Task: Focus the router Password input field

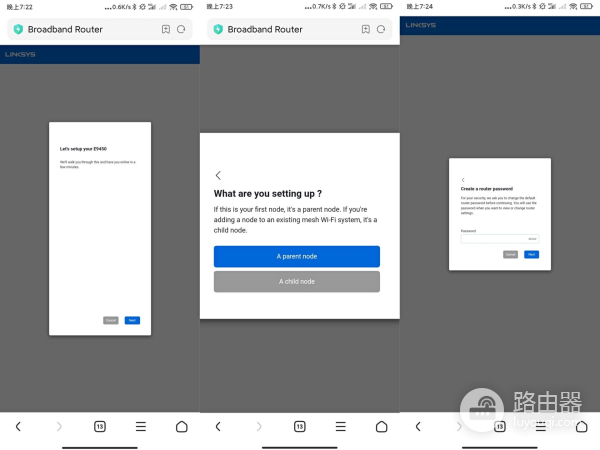Action: [x=492, y=239]
